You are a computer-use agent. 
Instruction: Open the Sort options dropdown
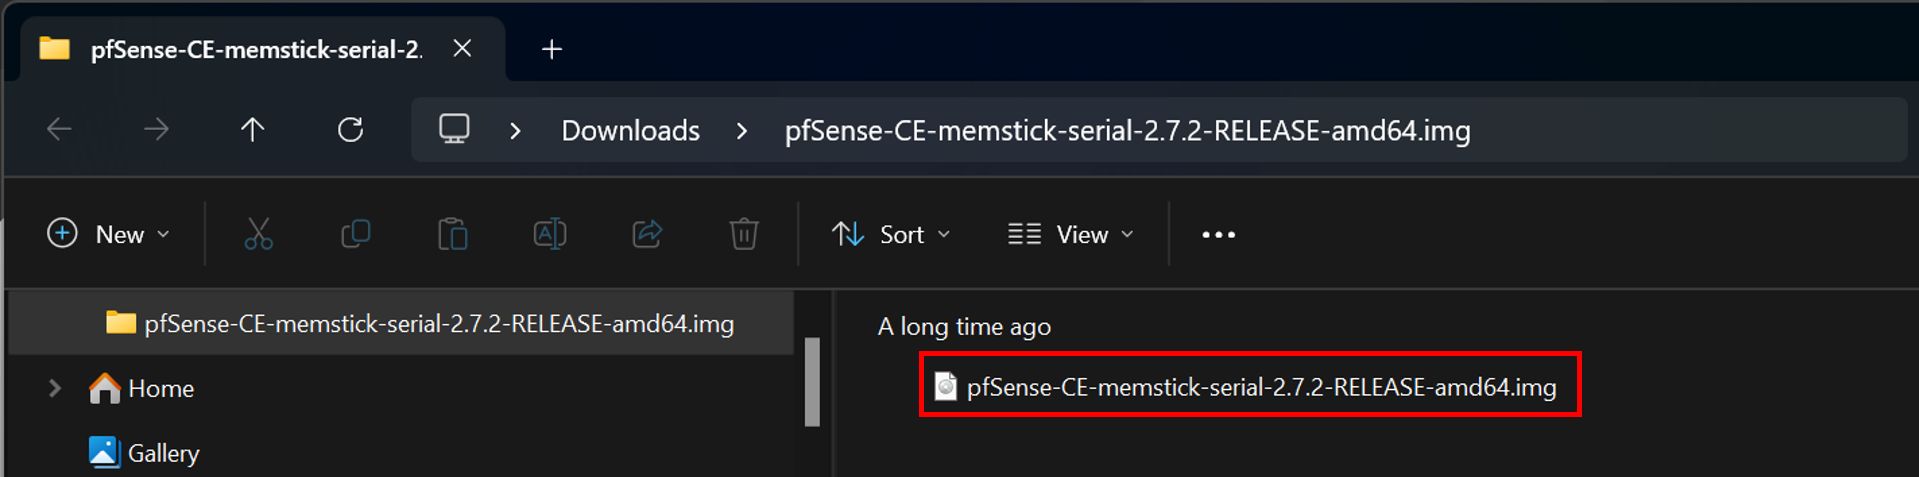[x=890, y=234]
